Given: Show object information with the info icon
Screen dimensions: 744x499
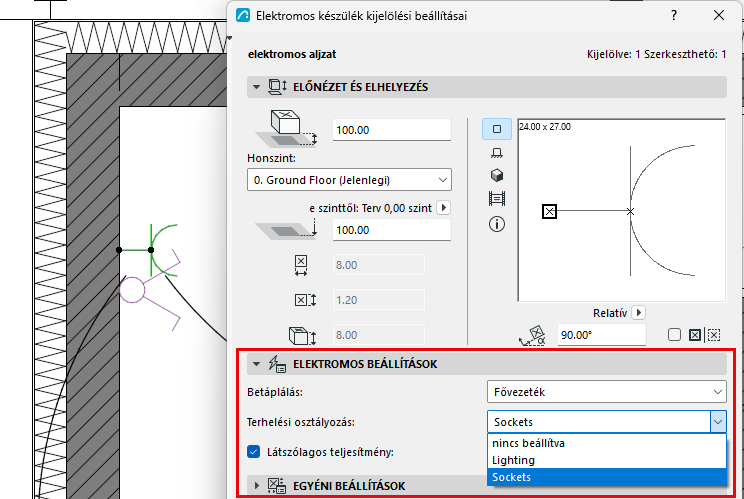Looking at the screenshot, I should 497,224.
